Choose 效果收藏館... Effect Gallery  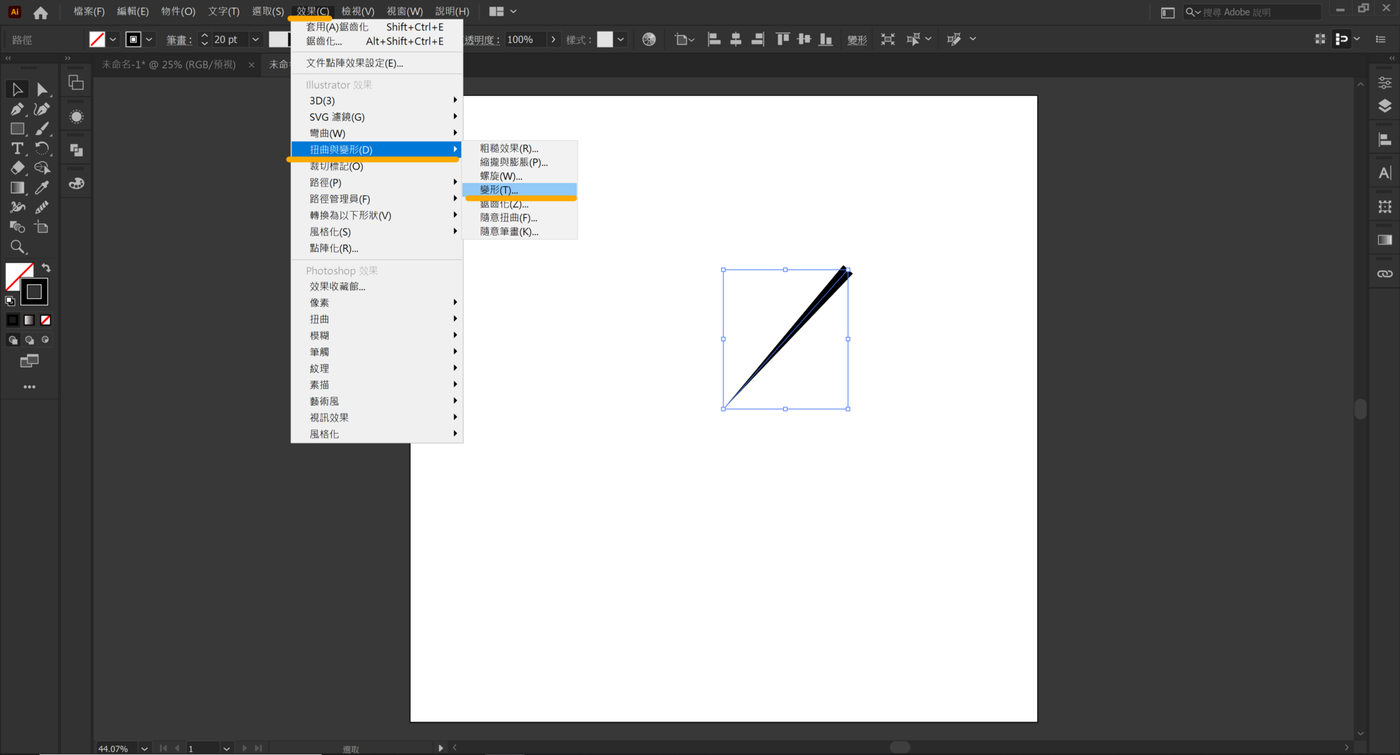tap(376, 286)
